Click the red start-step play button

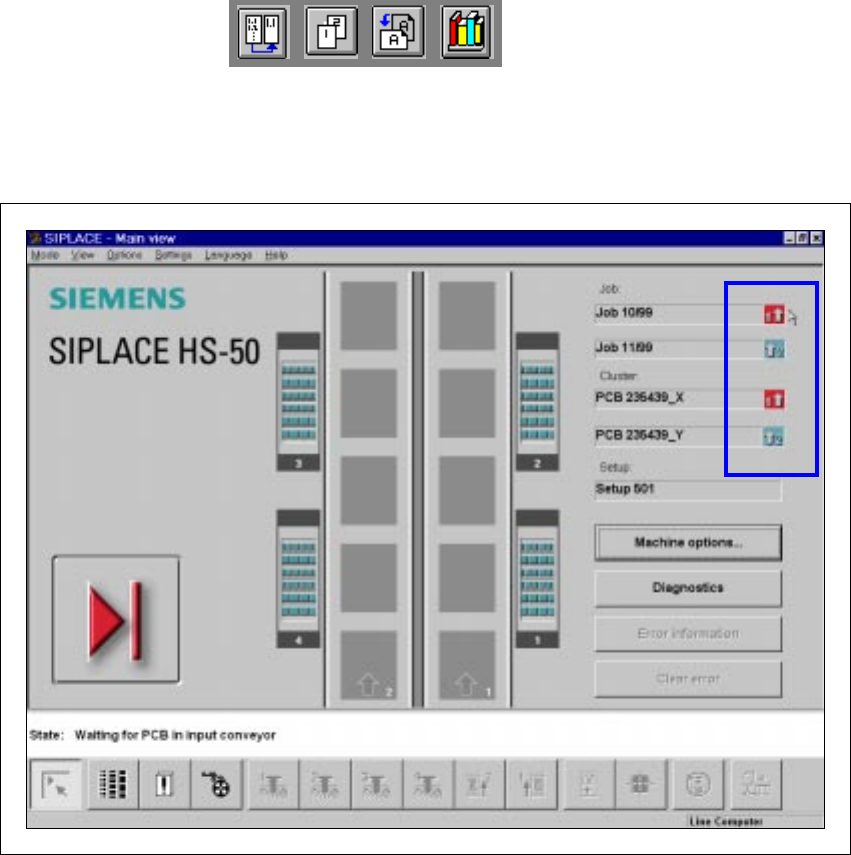tap(116, 619)
